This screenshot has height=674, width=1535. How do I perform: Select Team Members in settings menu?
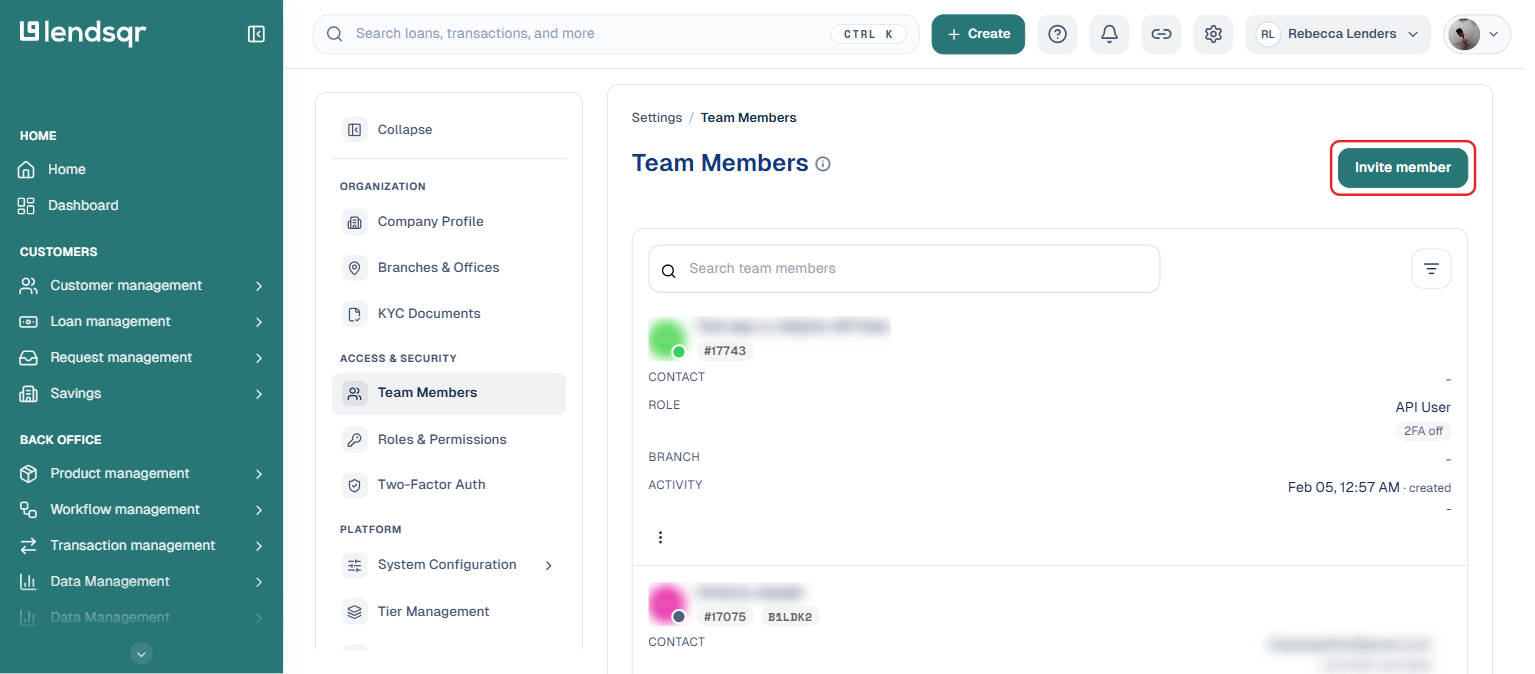449,393
